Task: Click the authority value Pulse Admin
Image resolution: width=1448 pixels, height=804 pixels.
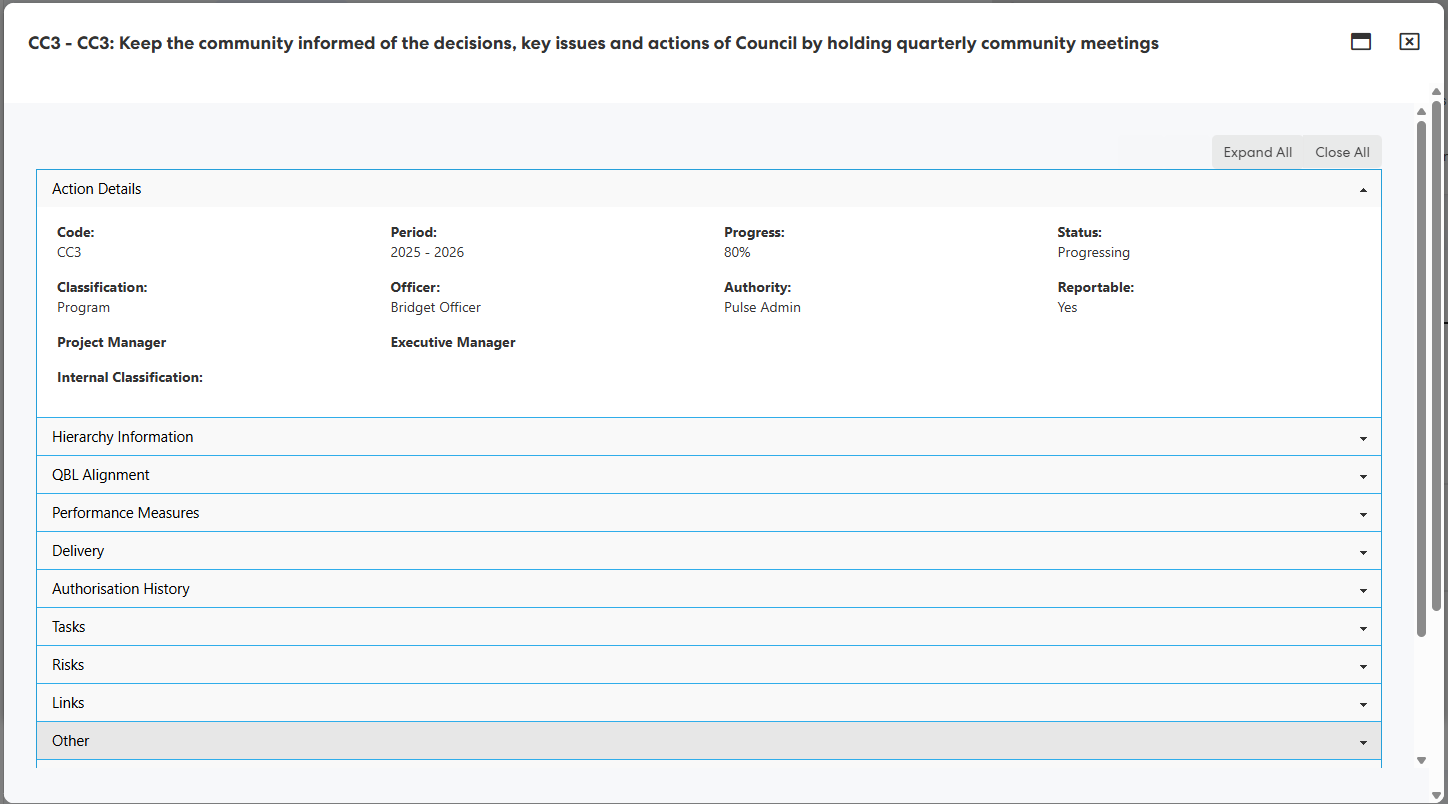Action: point(762,307)
